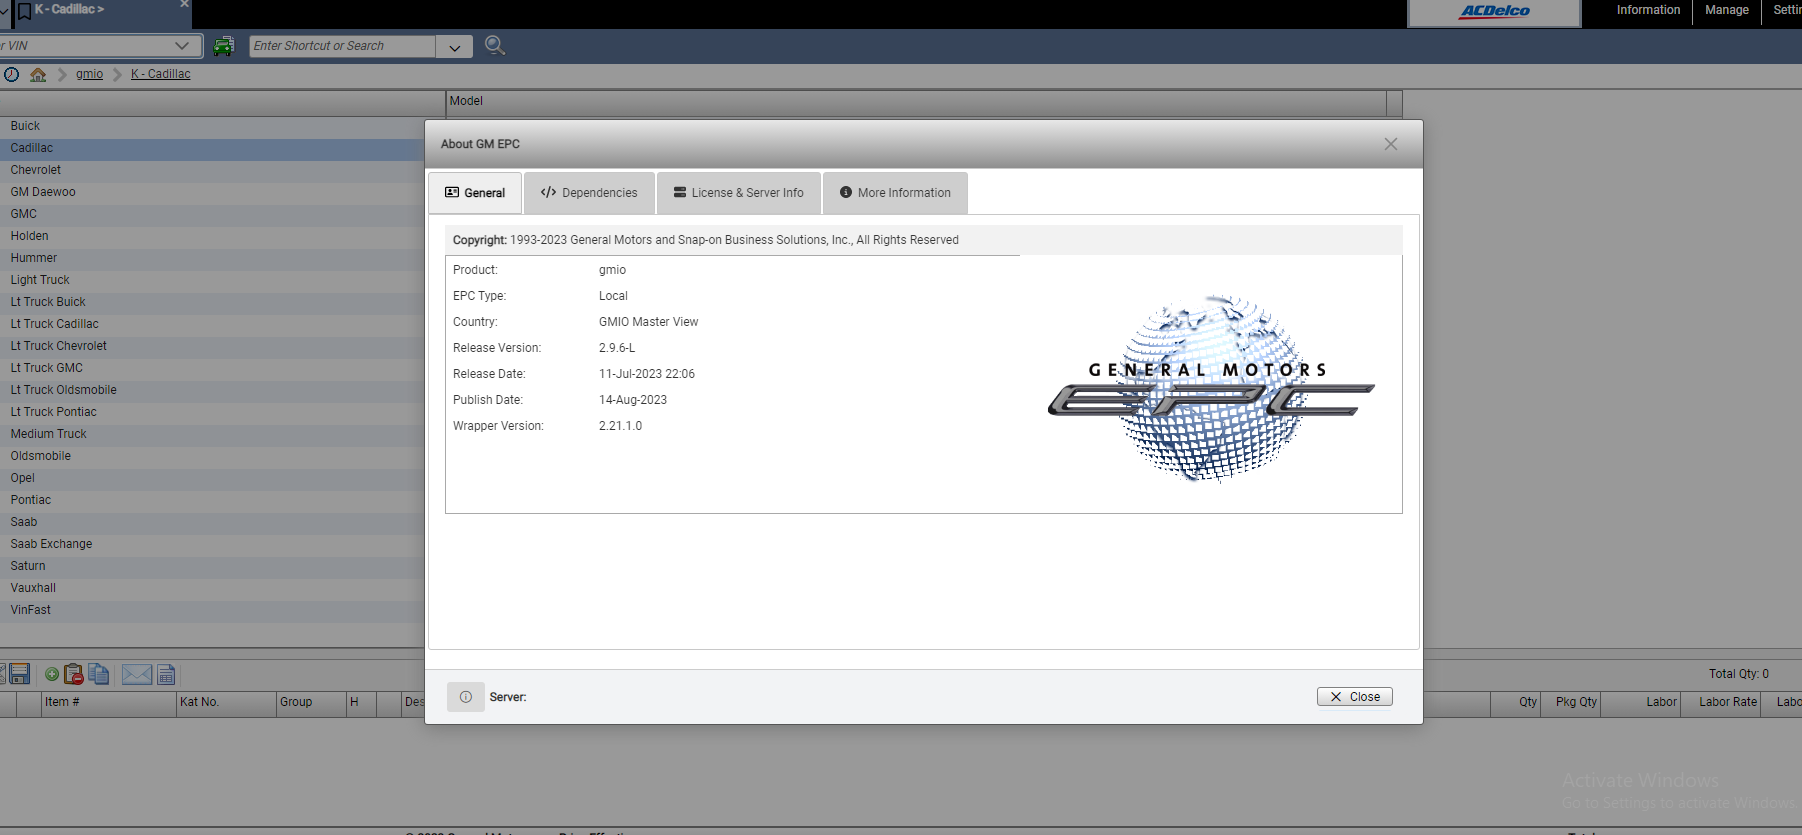Follow the K - Cadillac breadcrumb link
Image resolution: width=1802 pixels, height=835 pixels.
coord(160,74)
